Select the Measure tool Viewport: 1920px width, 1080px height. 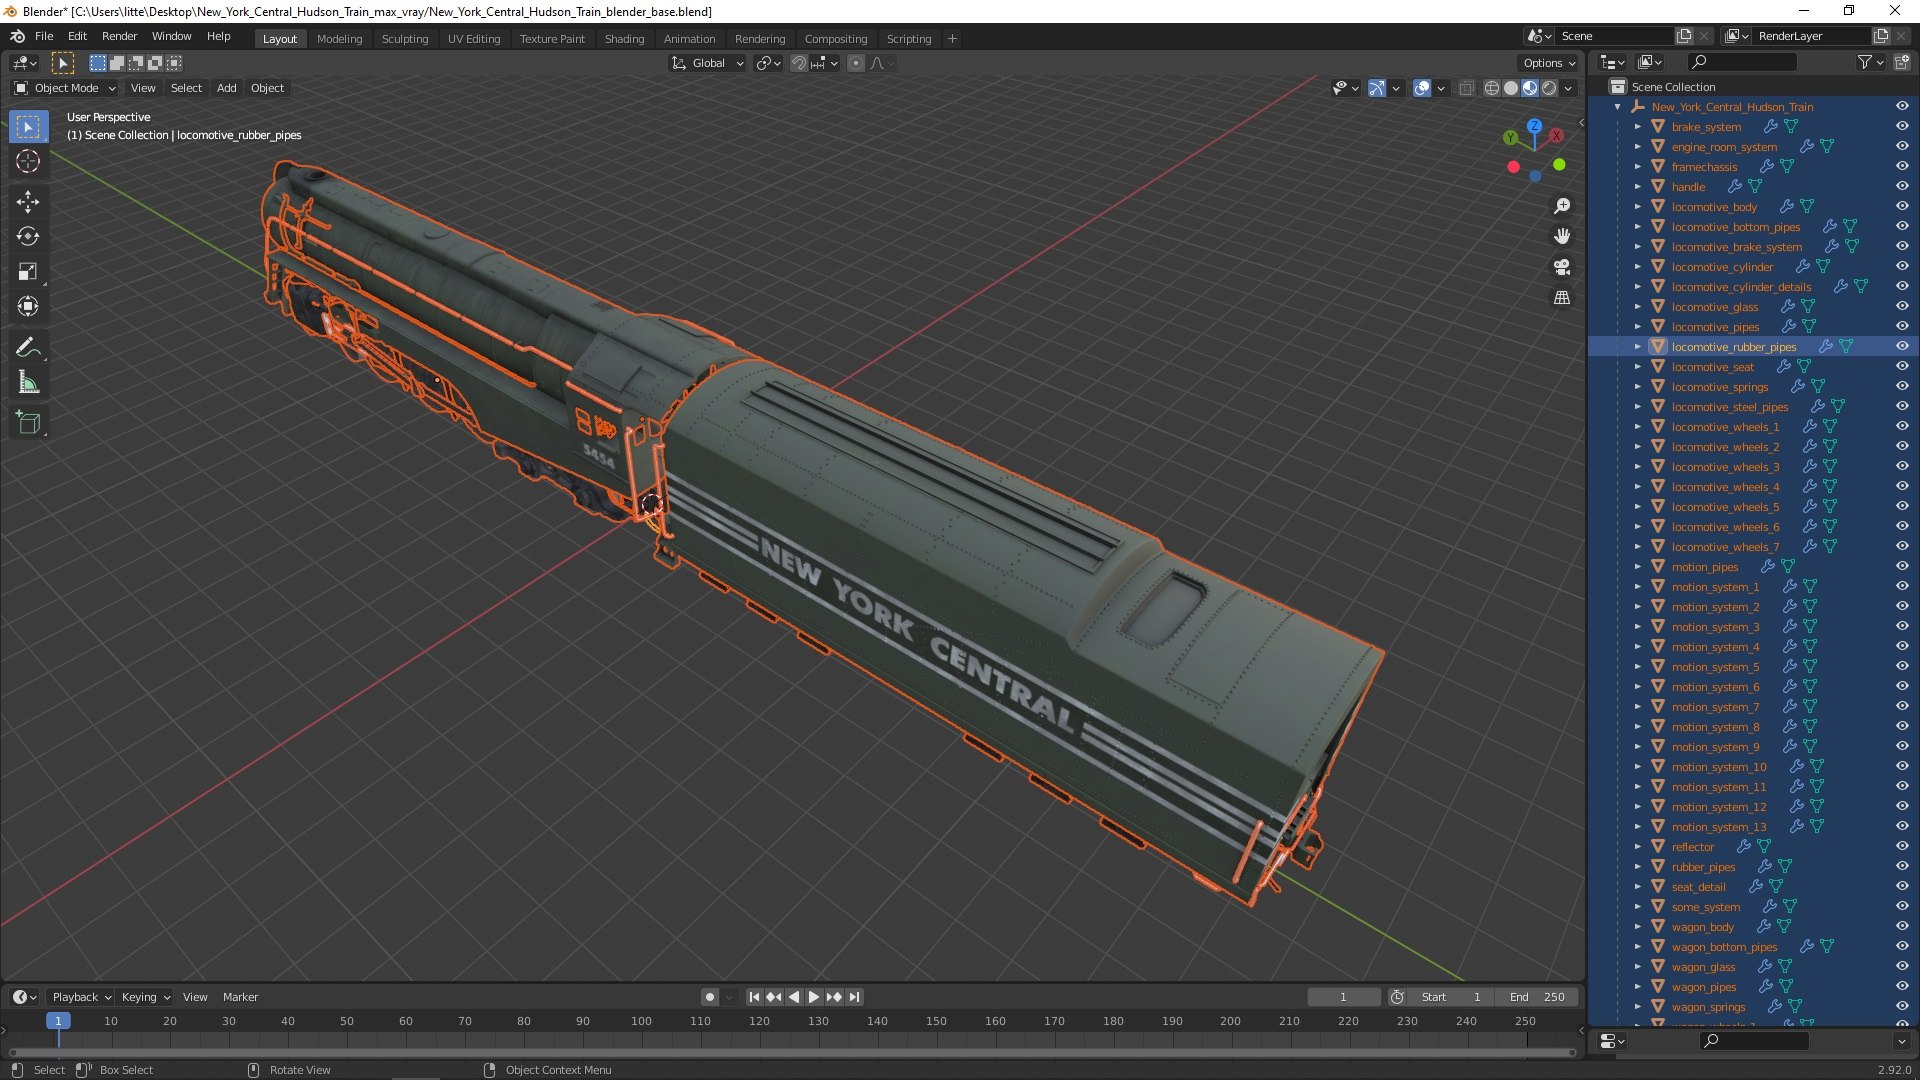click(x=28, y=383)
